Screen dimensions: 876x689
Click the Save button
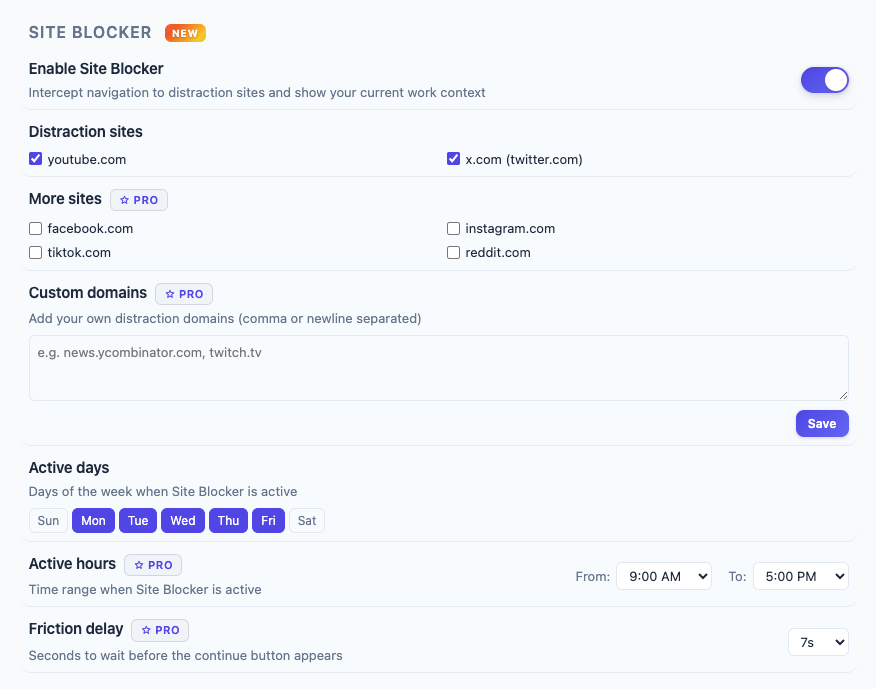click(821, 423)
